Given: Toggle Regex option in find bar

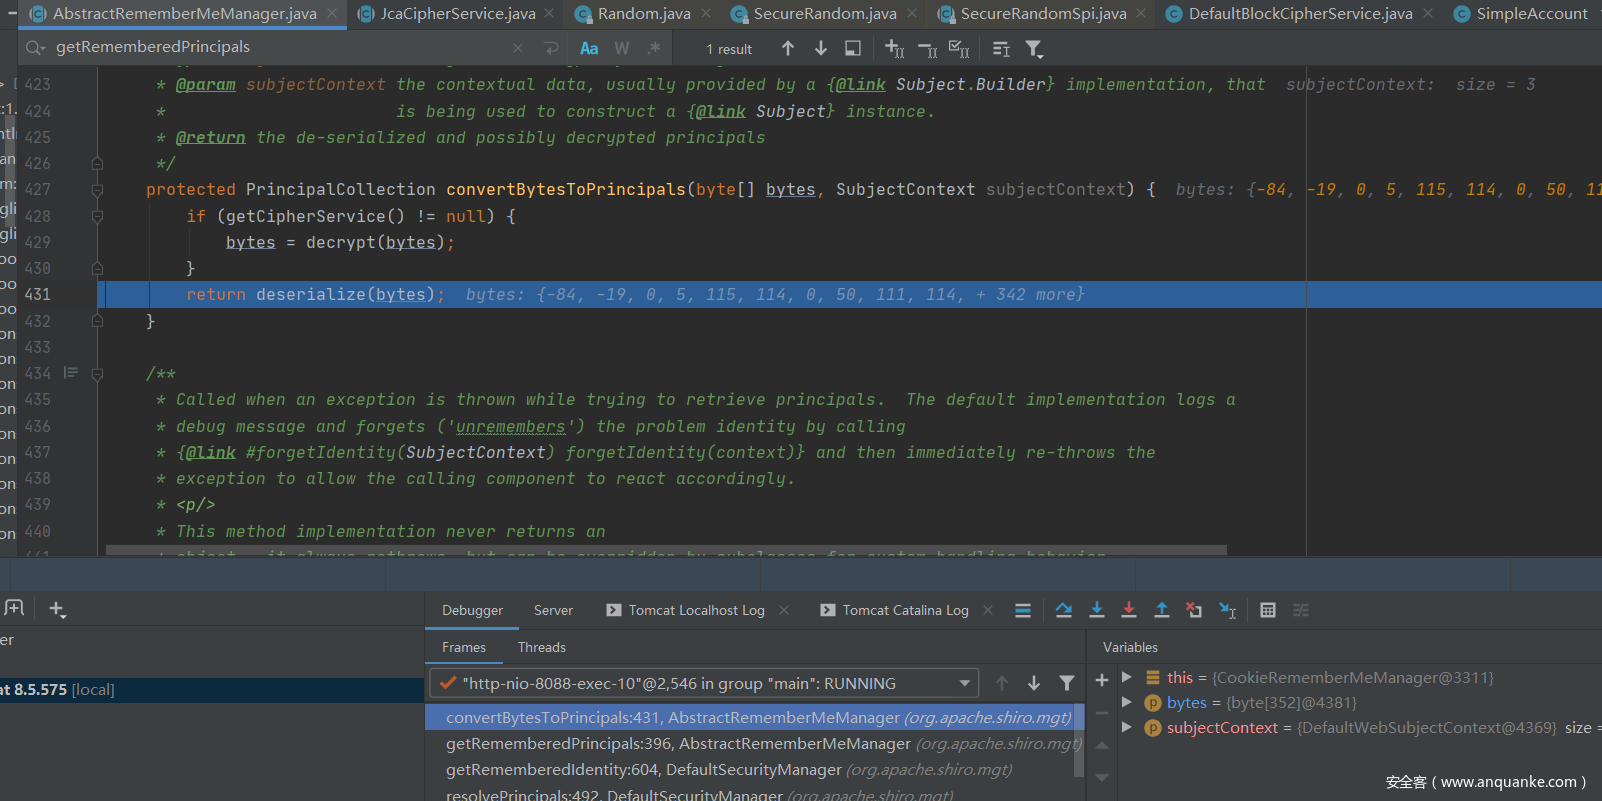Looking at the screenshot, I should 653,49.
